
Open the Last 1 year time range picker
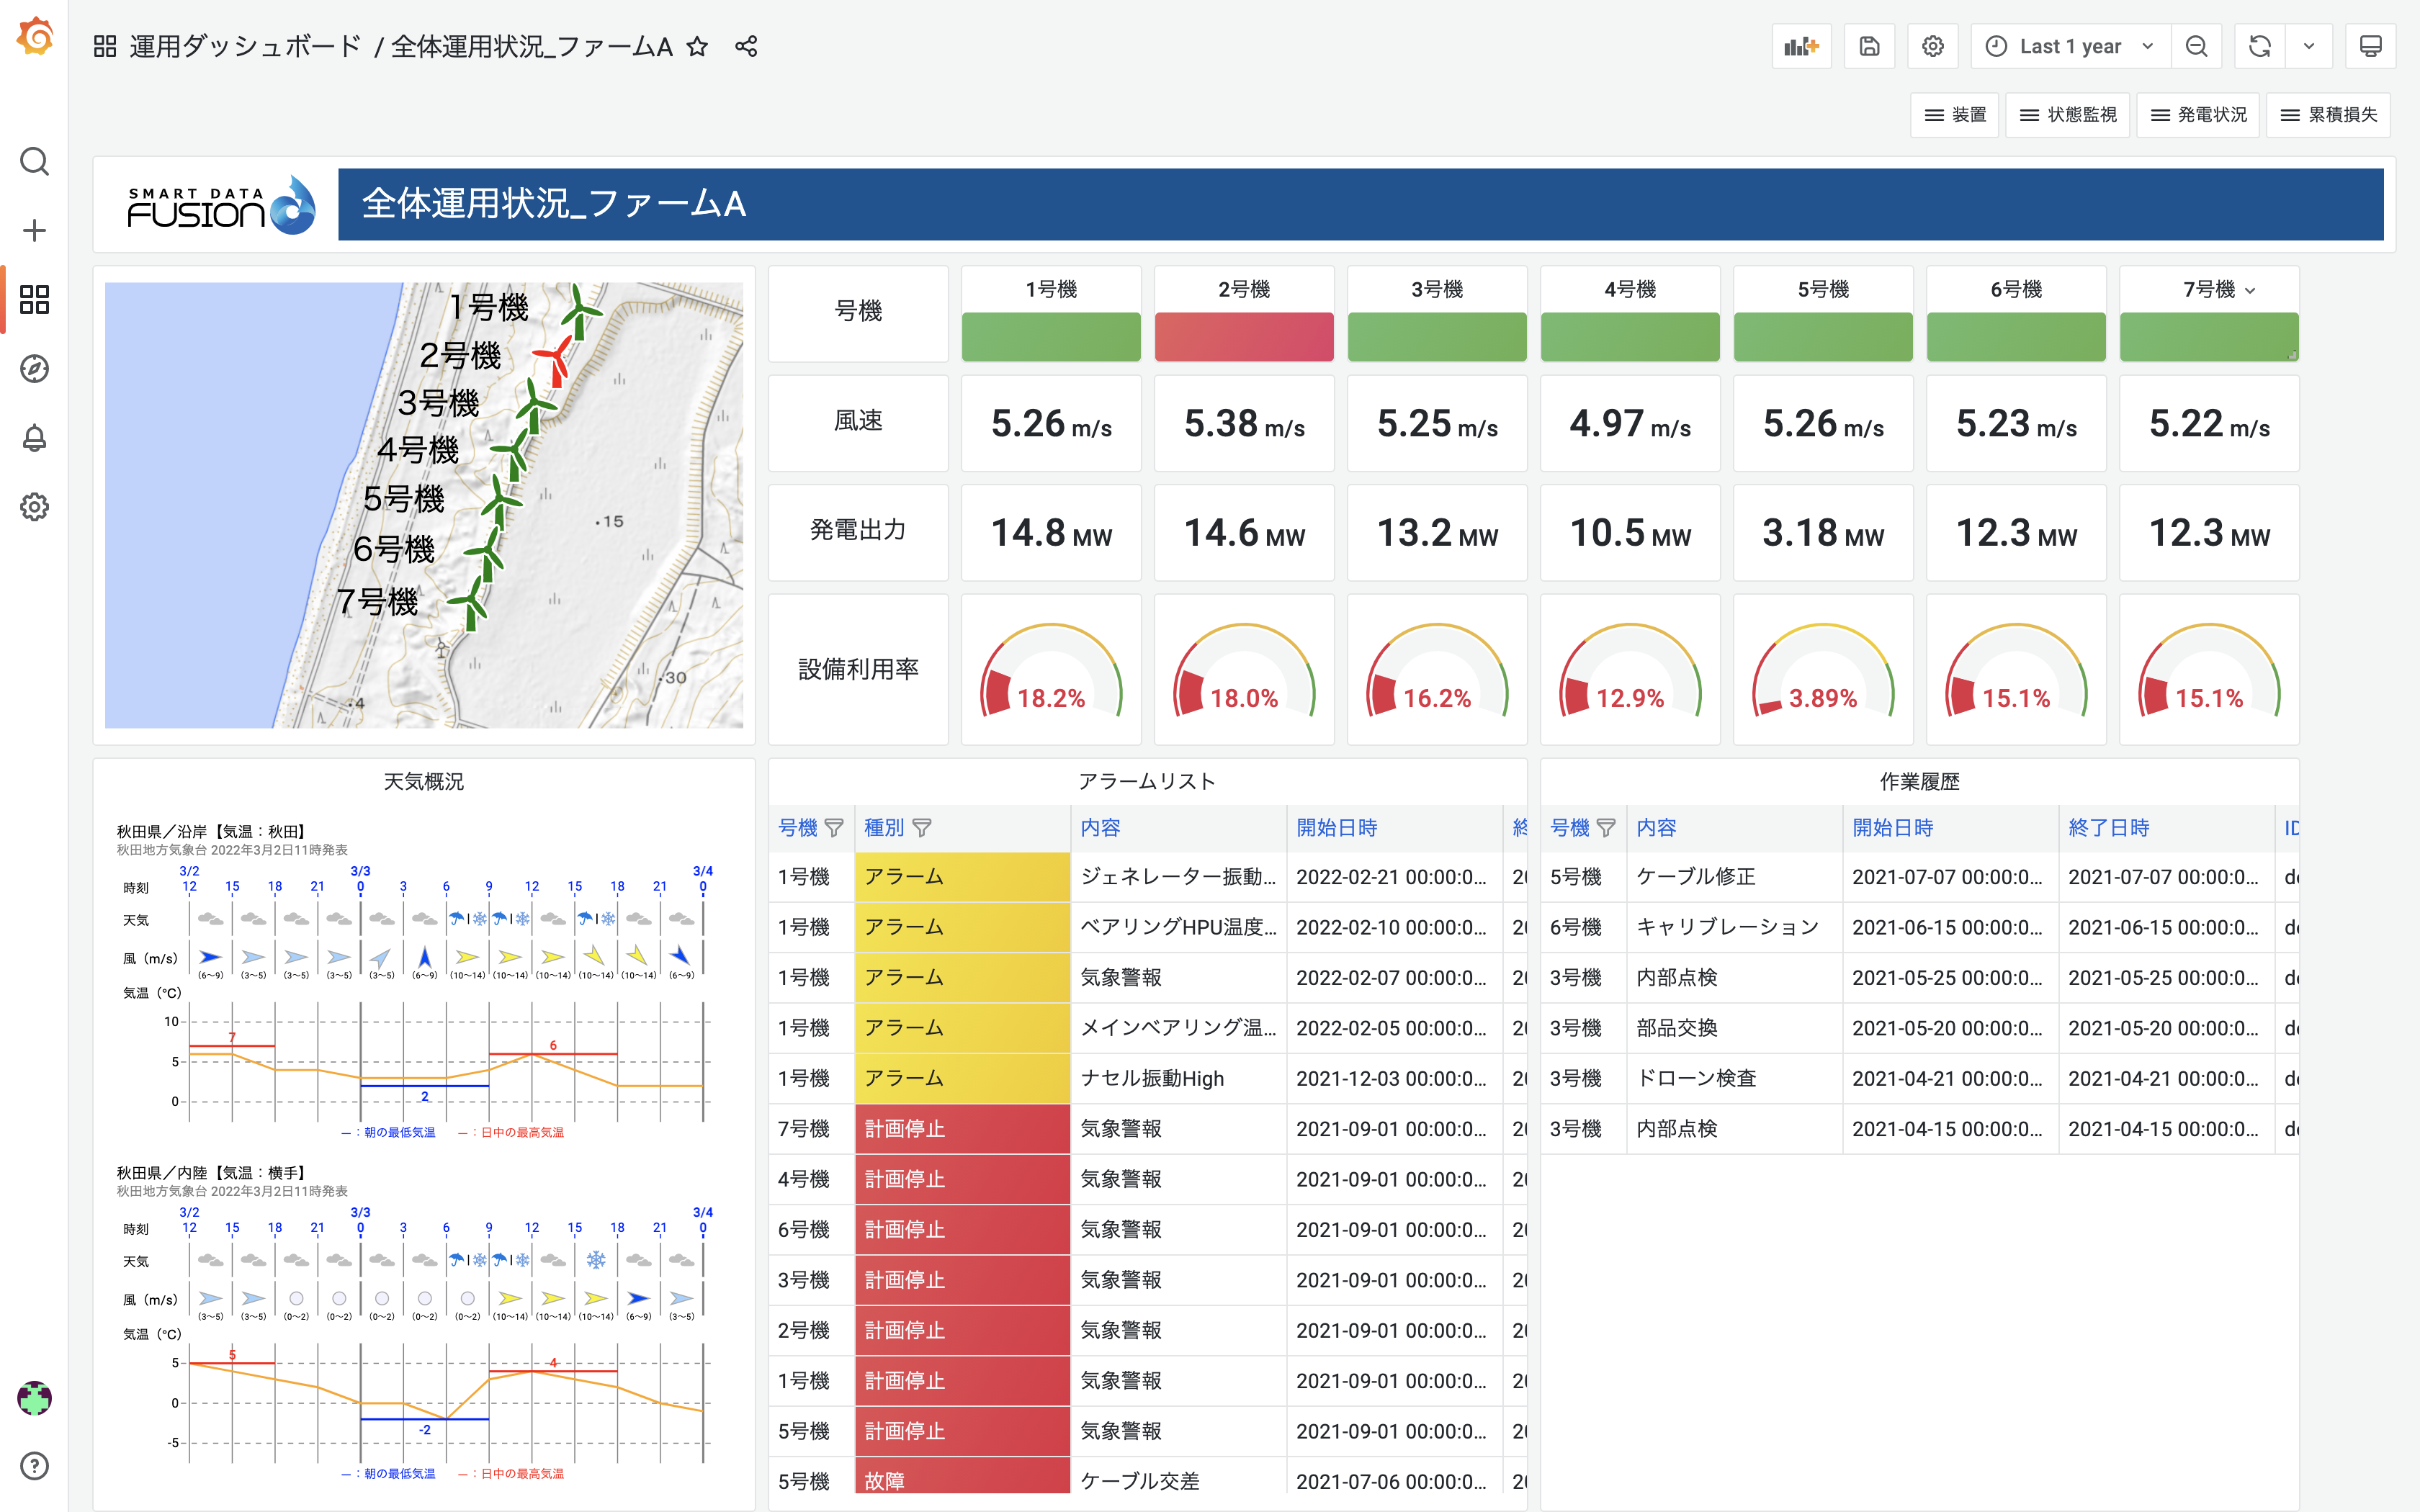2069,46
